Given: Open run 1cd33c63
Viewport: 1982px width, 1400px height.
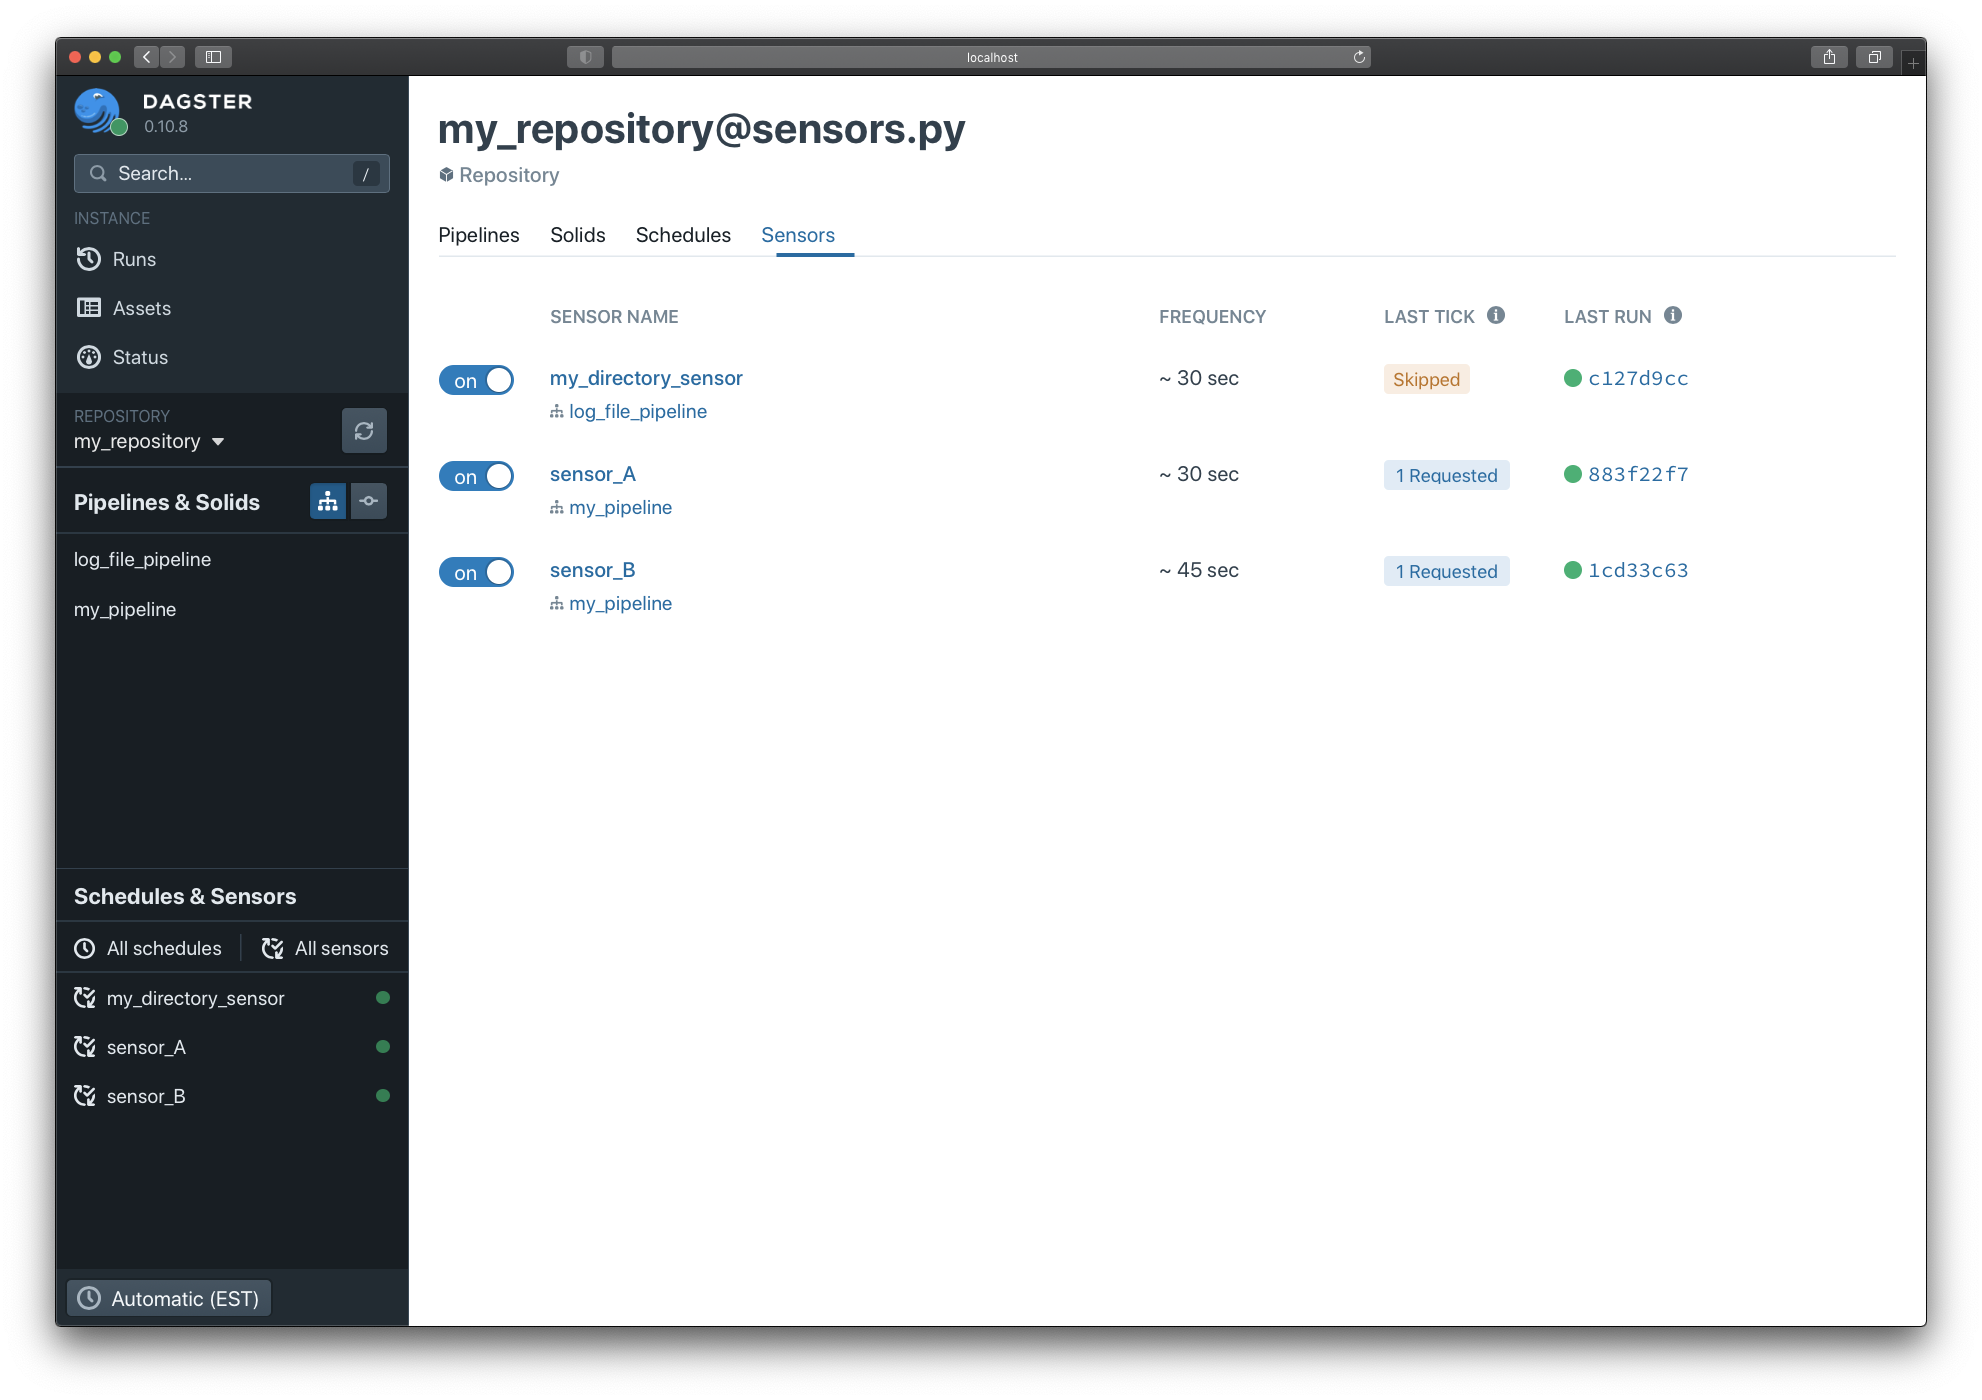Looking at the screenshot, I should 1638,570.
